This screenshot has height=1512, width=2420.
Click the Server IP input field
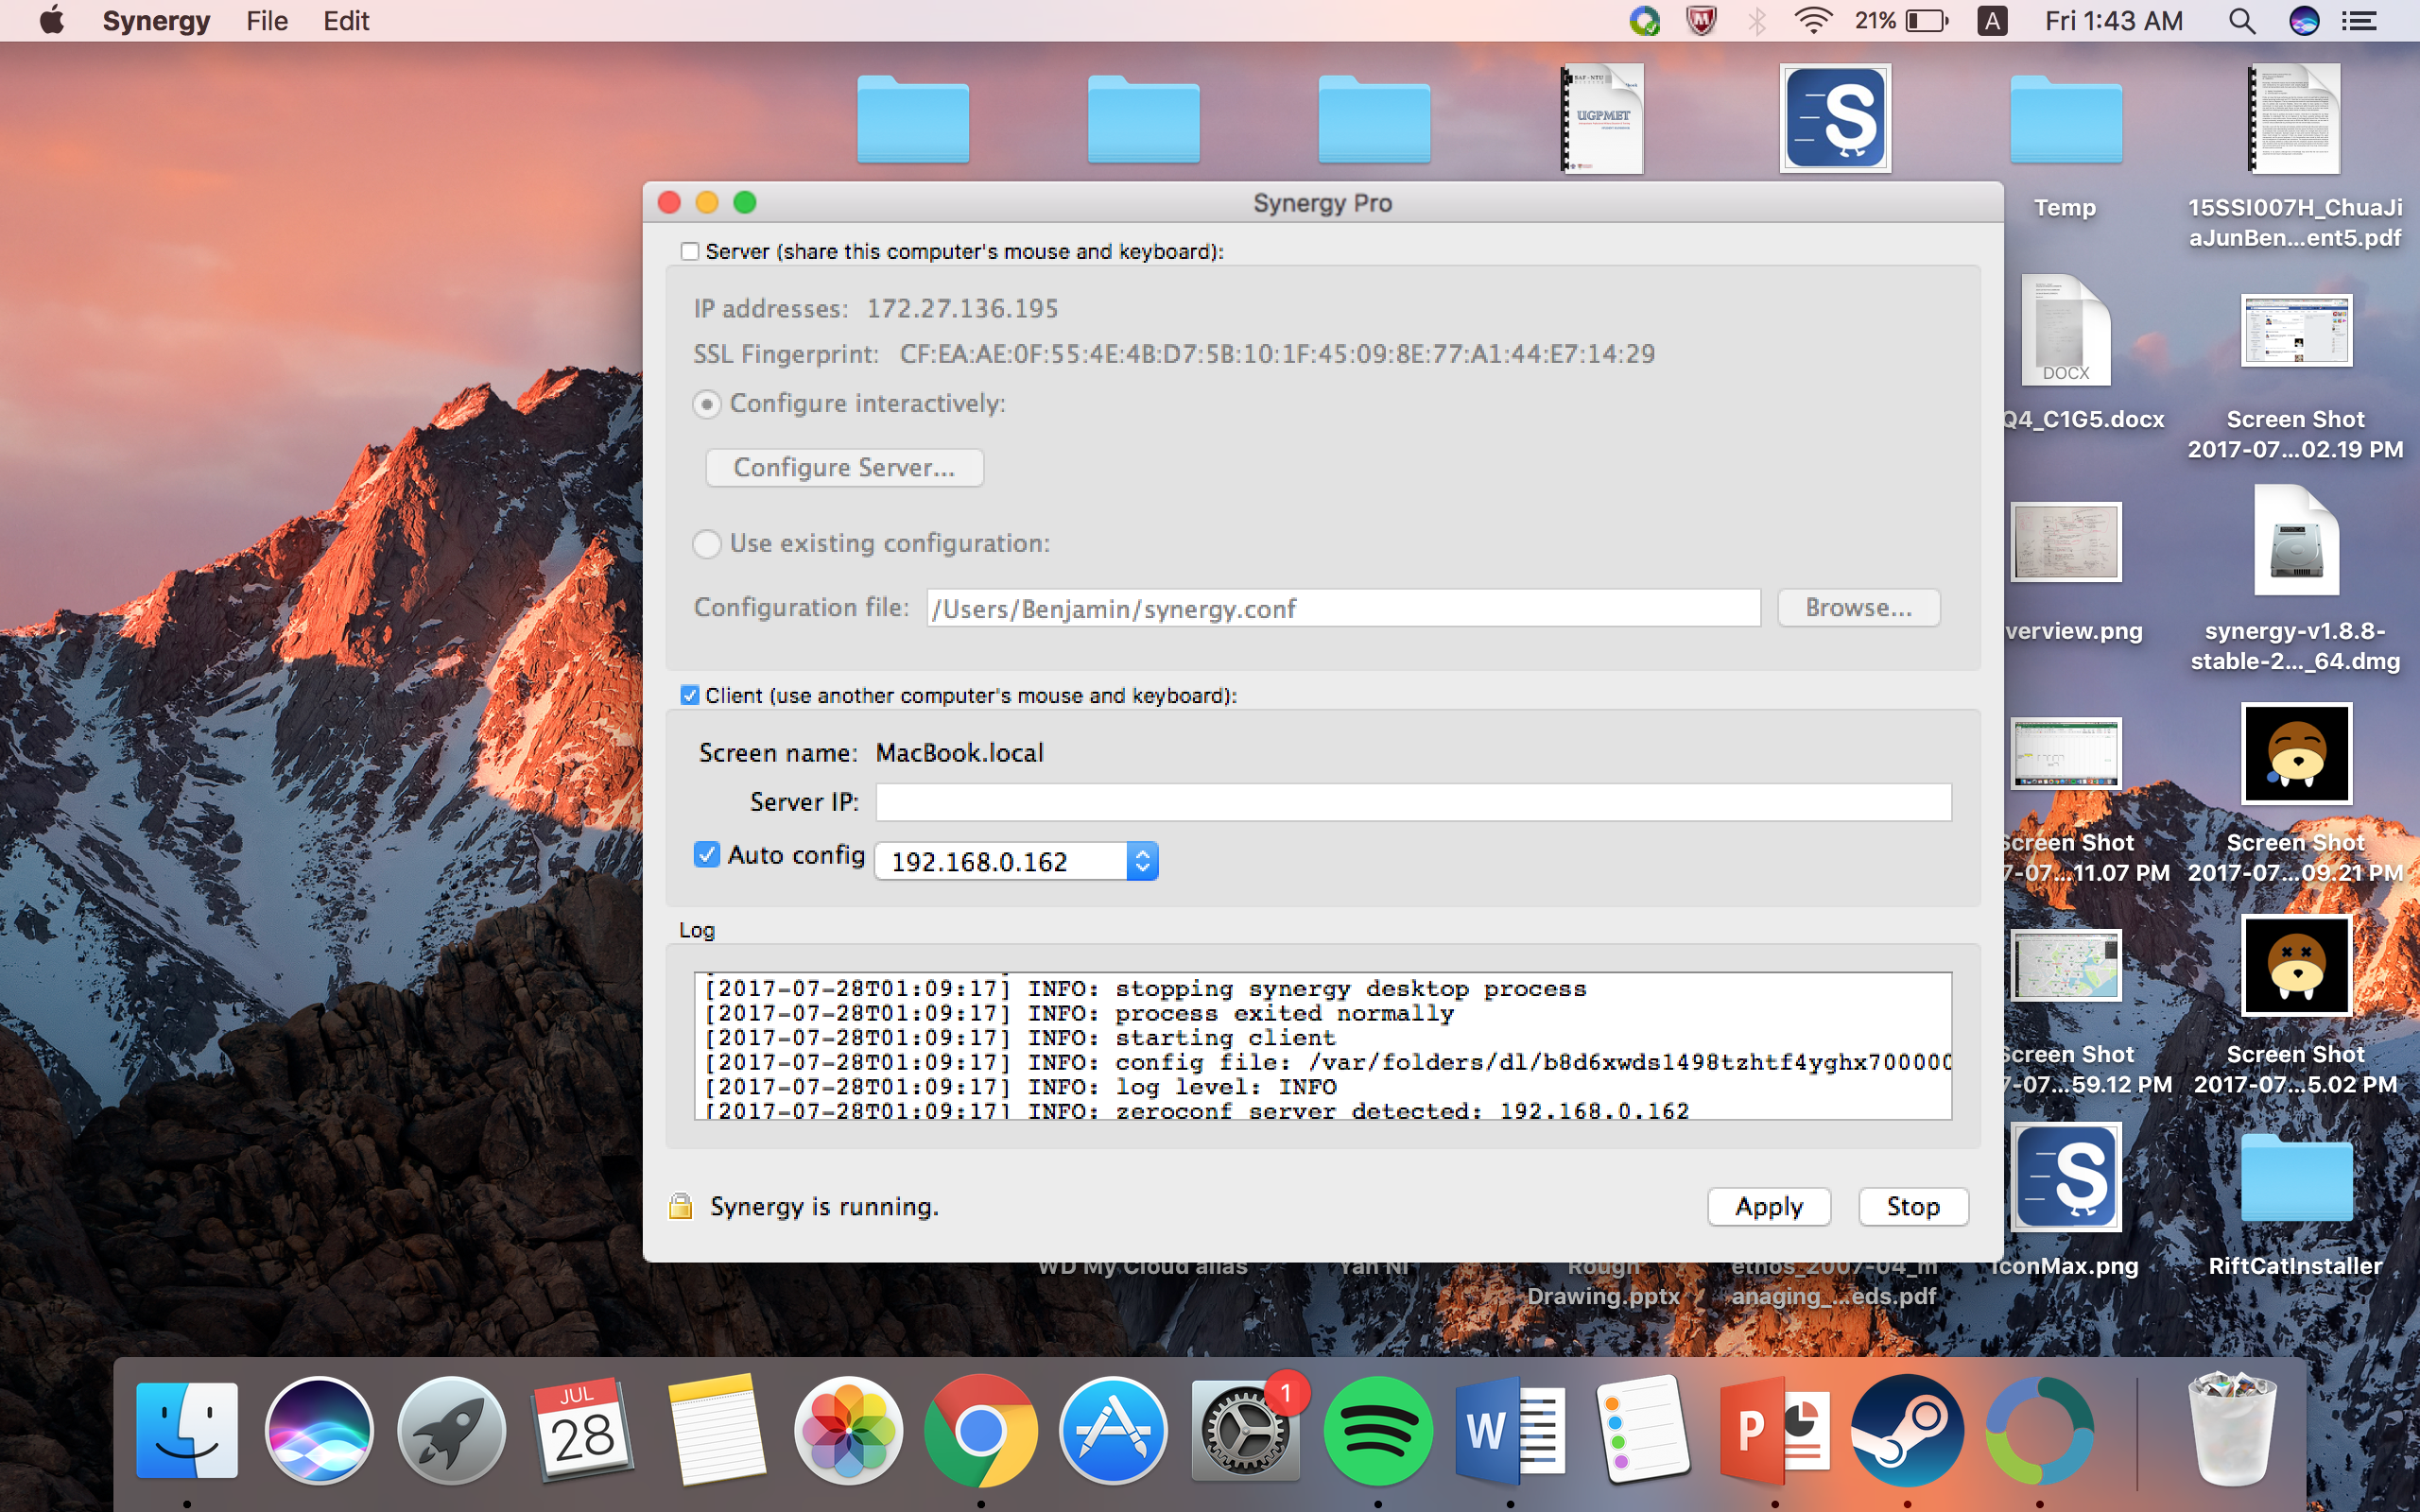coord(1413,802)
